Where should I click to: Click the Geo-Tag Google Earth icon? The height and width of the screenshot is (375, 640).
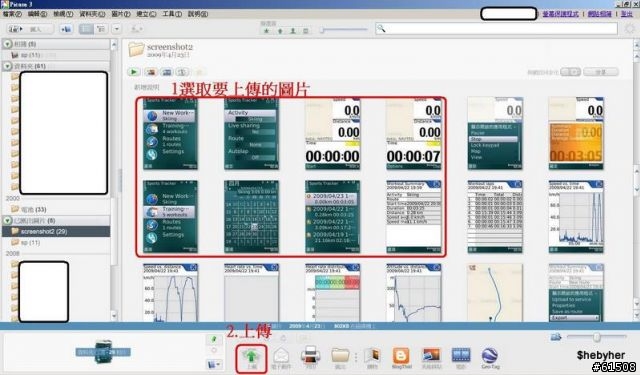click(490, 355)
